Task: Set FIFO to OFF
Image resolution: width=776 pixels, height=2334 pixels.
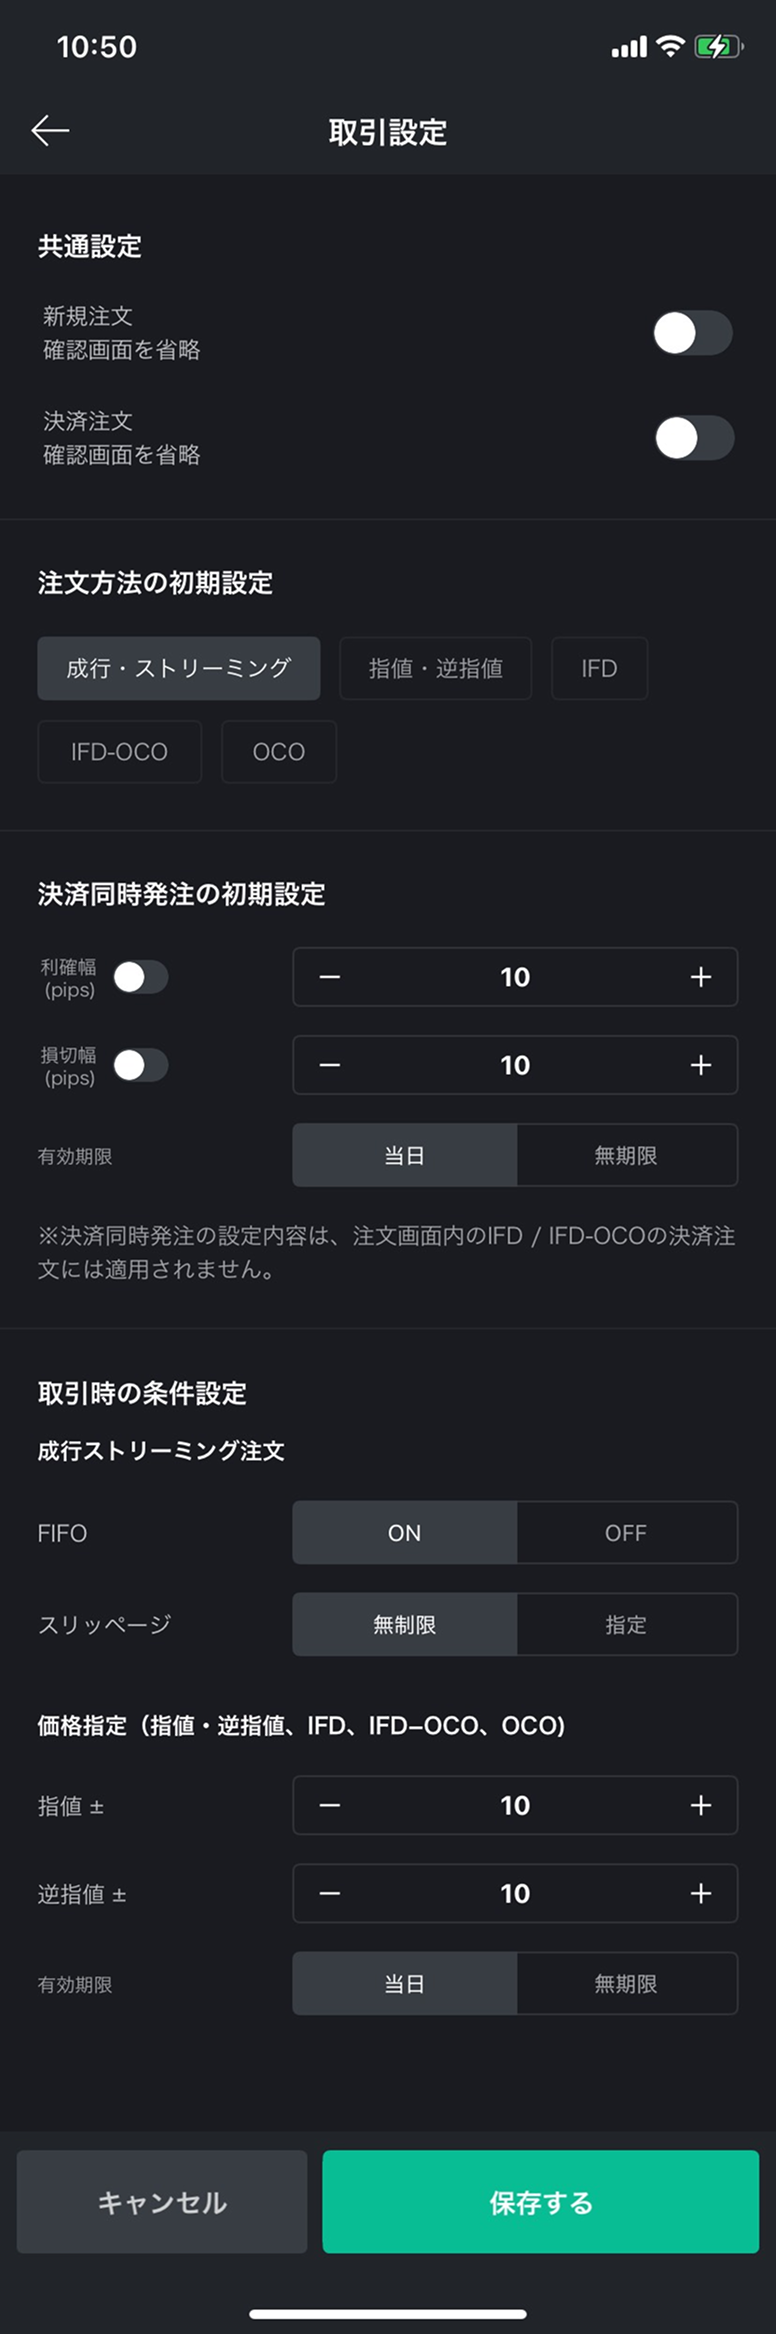Action: 626,1533
